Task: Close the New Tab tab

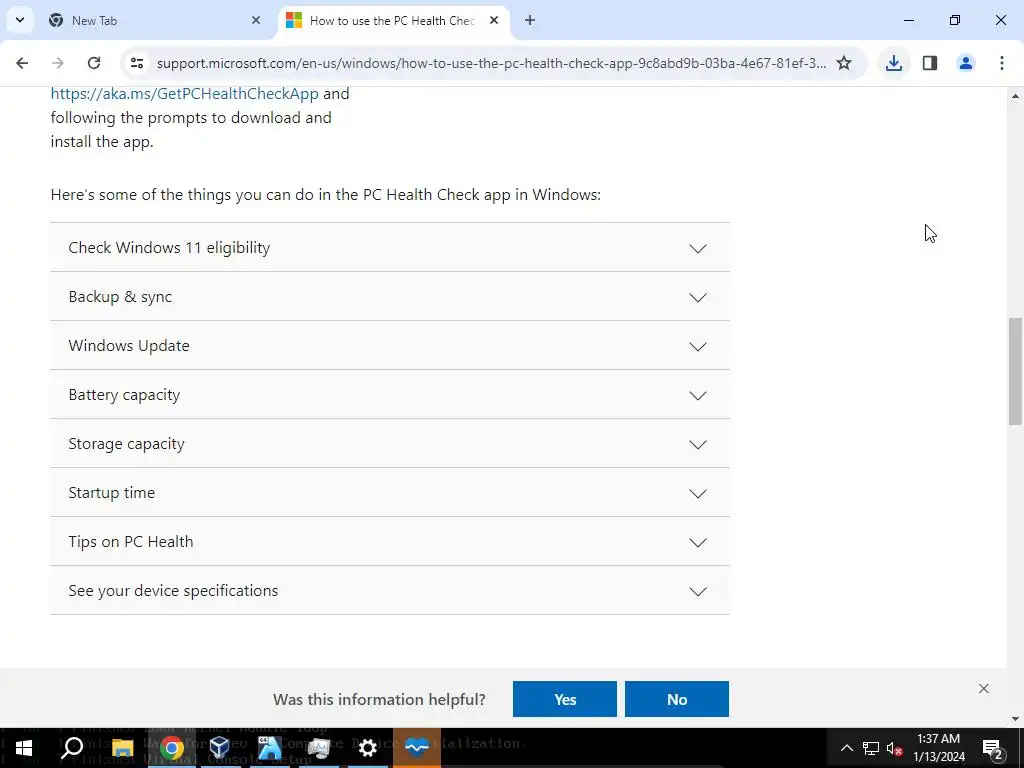Action: pos(256,20)
